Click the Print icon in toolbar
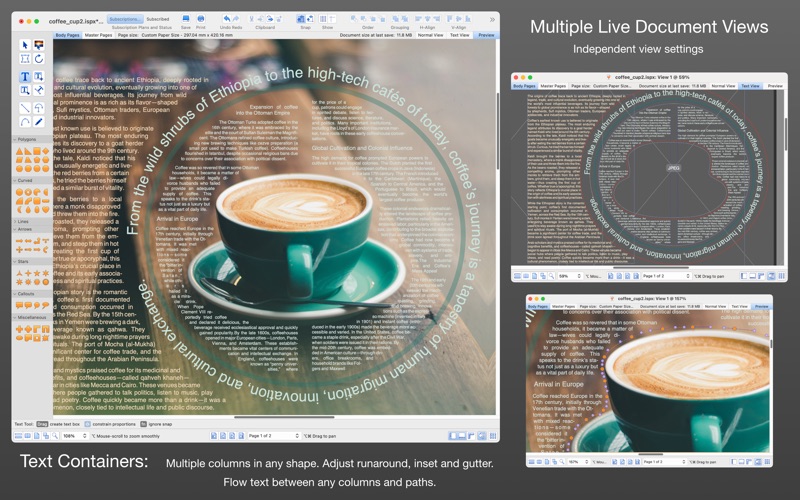 [201, 19]
